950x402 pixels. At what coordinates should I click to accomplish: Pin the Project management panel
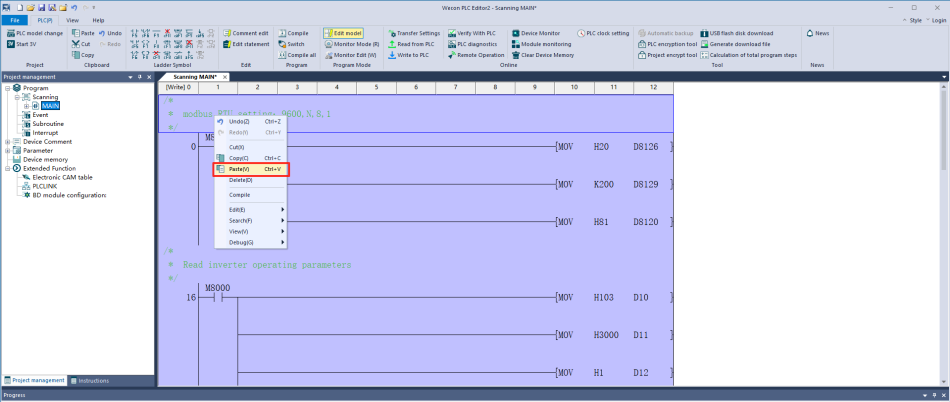(140, 77)
